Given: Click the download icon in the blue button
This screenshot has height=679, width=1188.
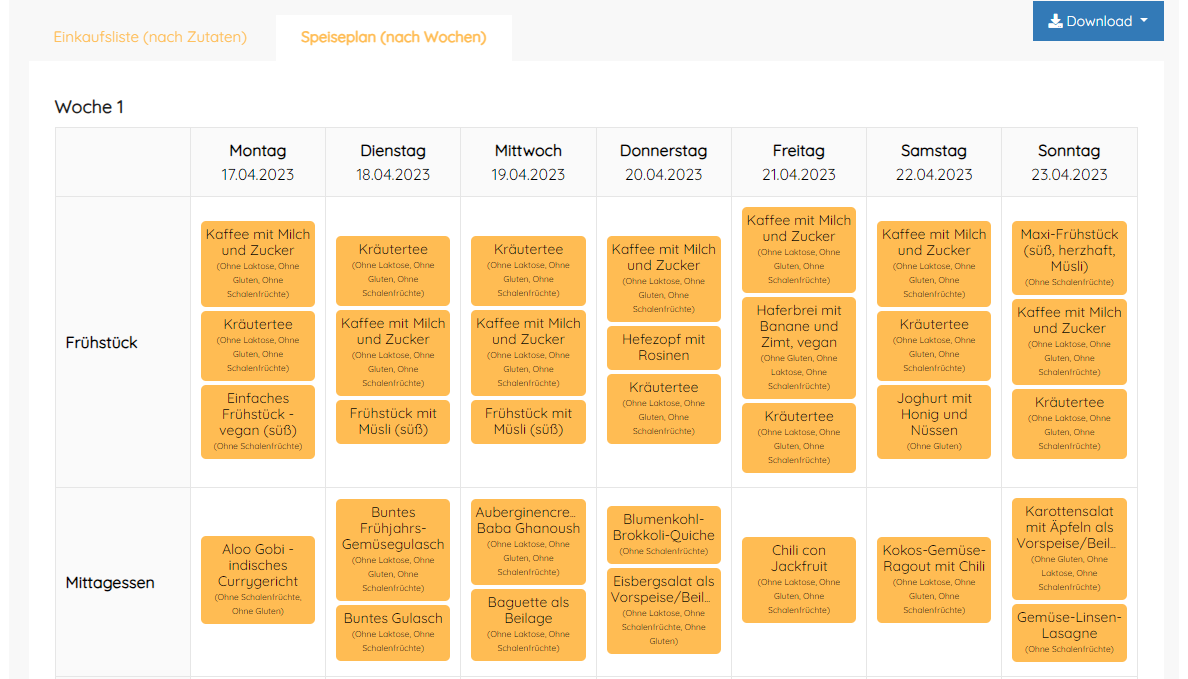Looking at the screenshot, I should [1055, 21].
